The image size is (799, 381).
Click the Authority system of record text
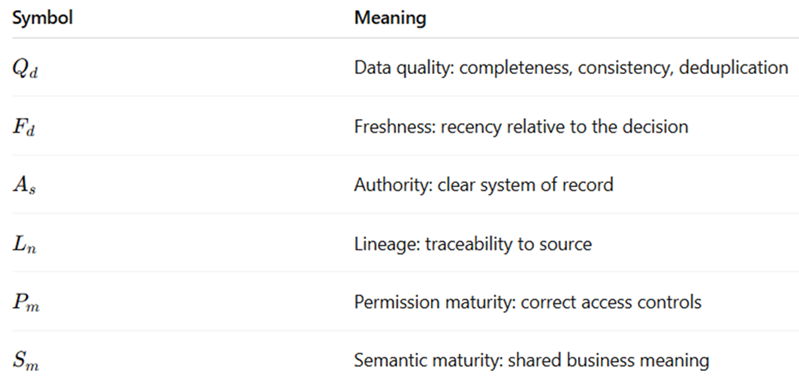click(x=484, y=185)
